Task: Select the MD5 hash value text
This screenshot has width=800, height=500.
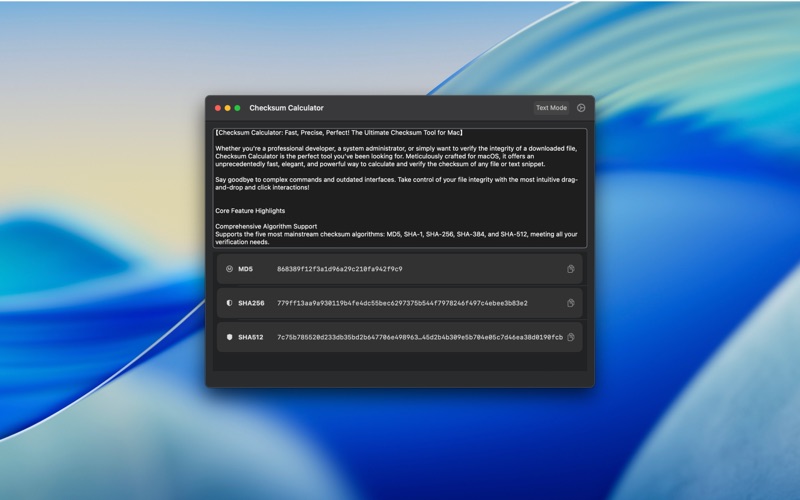Action: click(x=339, y=269)
